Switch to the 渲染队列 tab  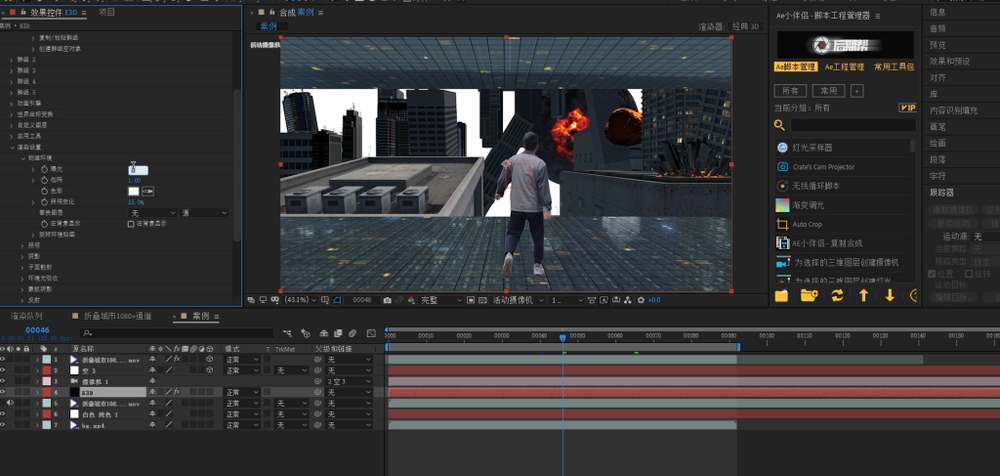point(25,316)
